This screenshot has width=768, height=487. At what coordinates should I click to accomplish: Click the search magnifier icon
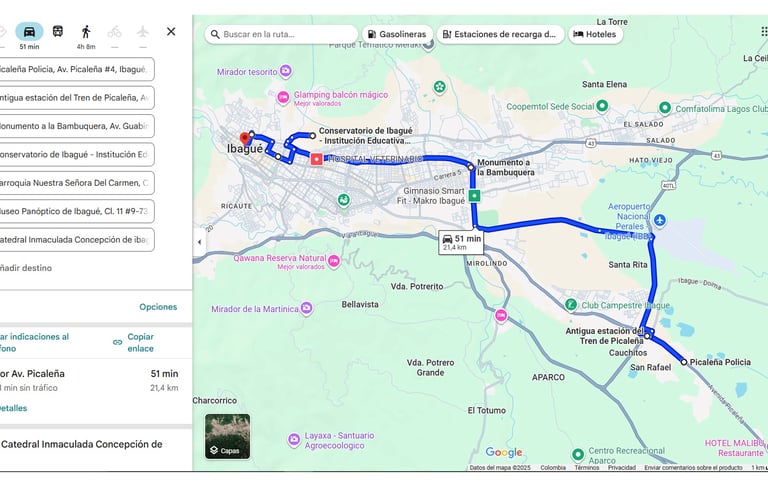215,34
